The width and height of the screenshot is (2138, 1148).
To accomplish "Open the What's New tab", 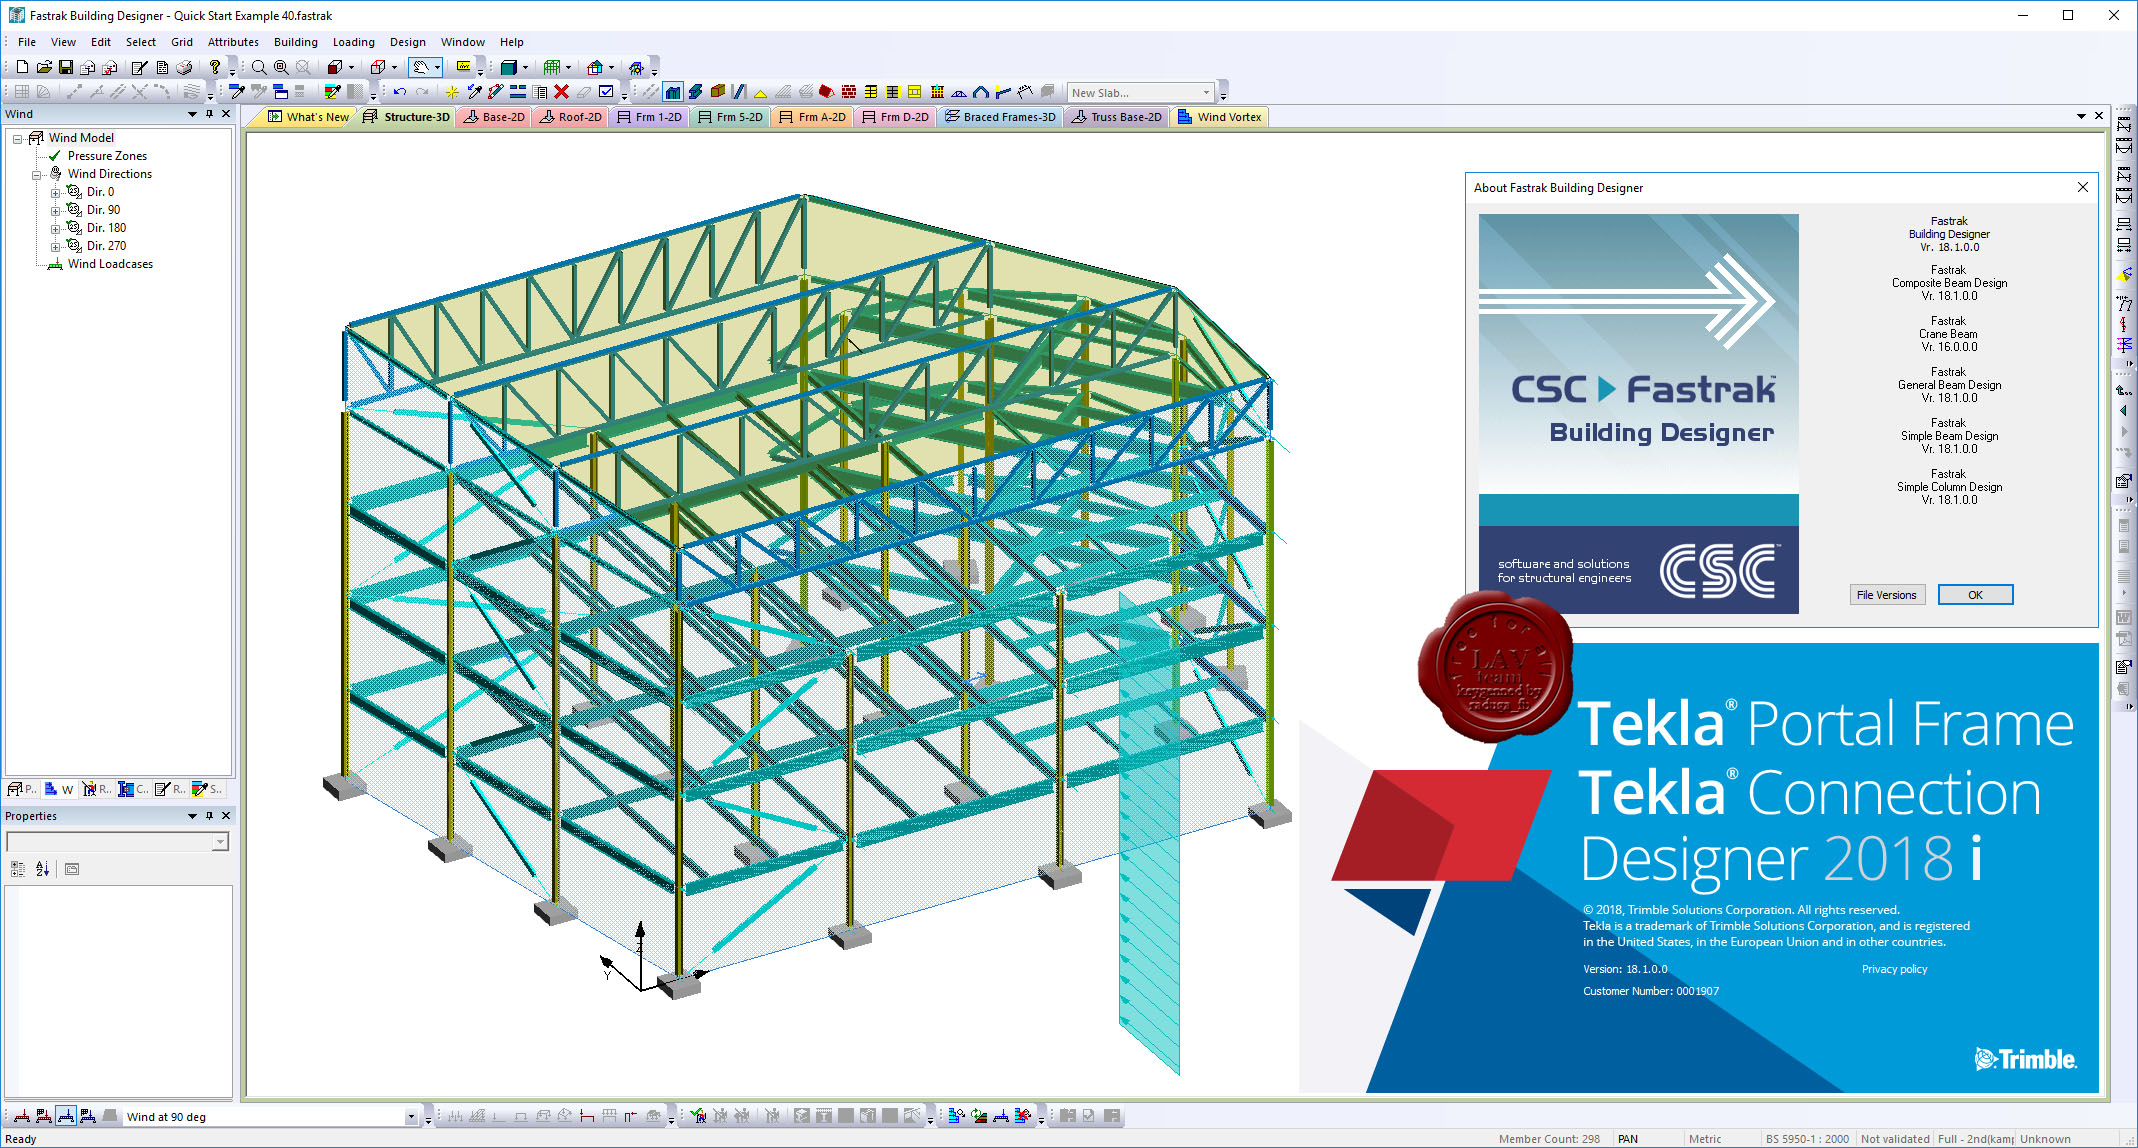I will pos(308,117).
